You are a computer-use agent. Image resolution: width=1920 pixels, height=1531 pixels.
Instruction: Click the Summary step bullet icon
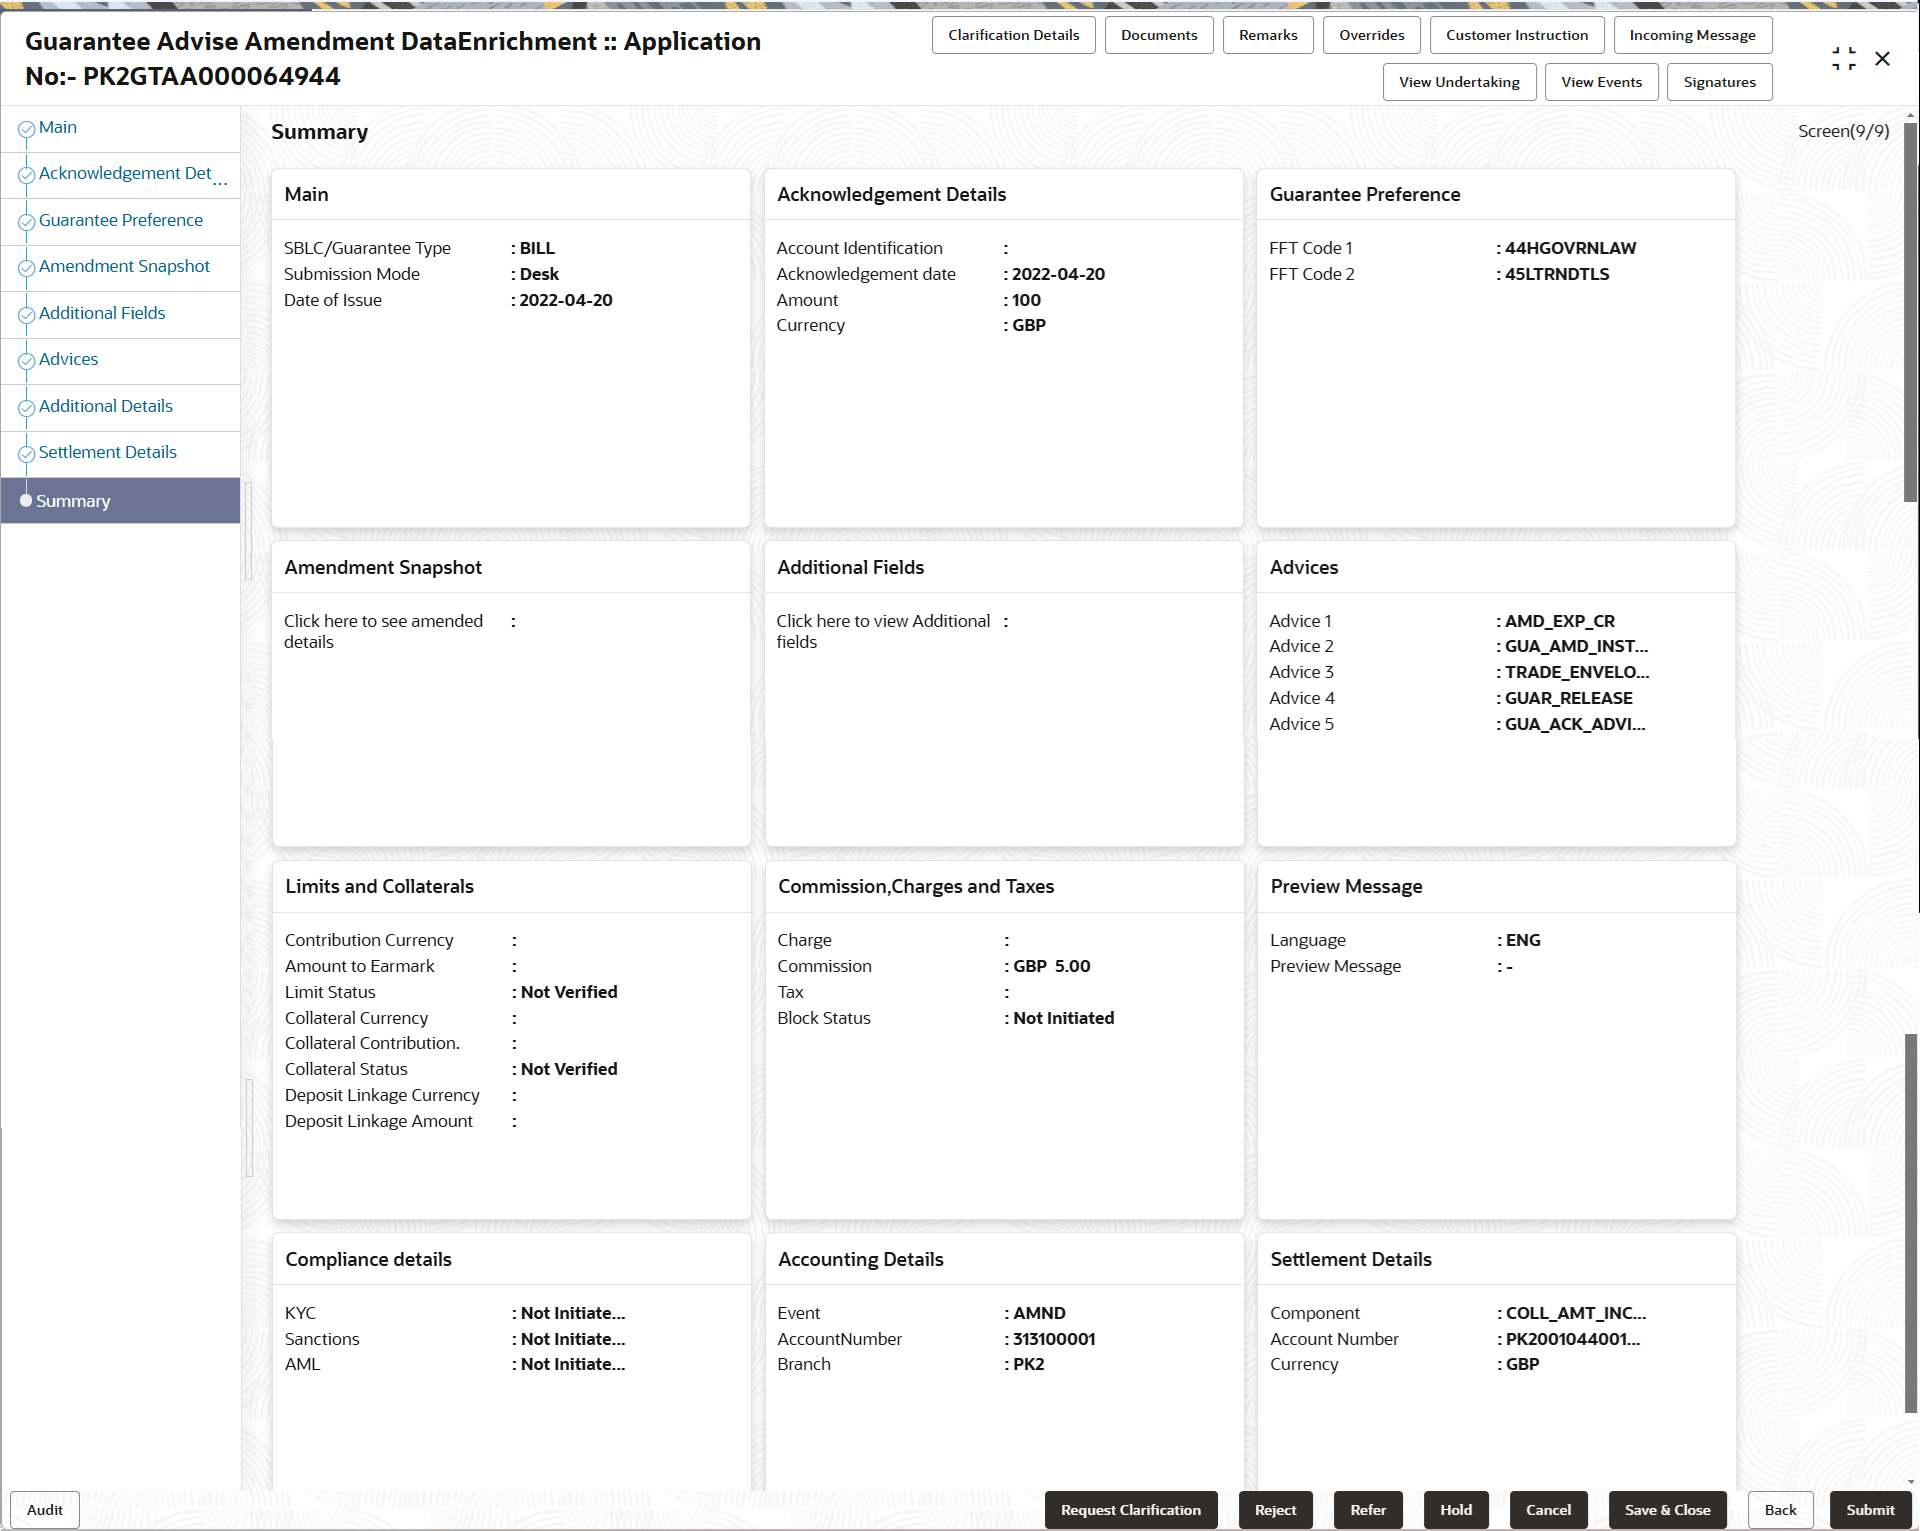point(26,501)
